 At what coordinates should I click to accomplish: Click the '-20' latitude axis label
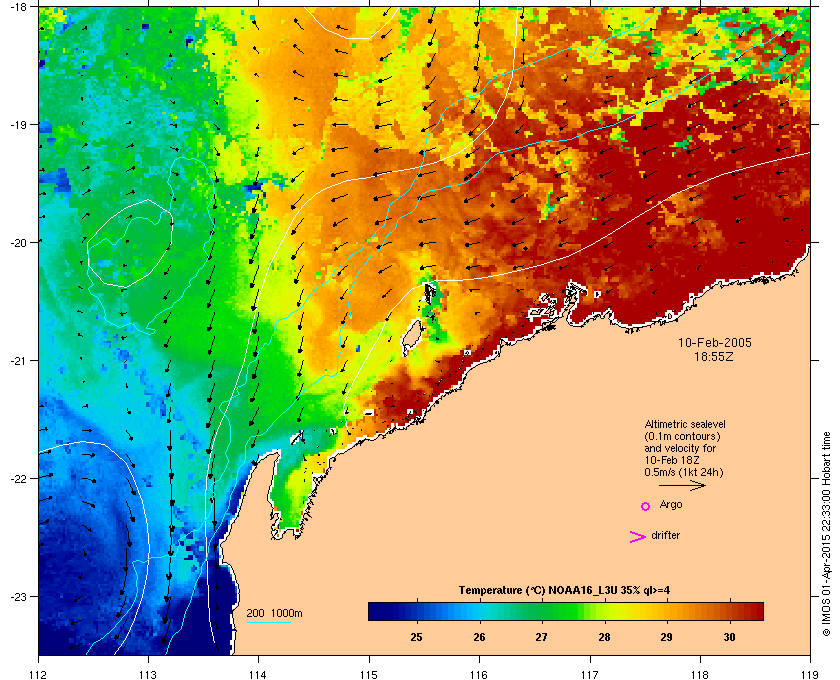click(x=19, y=242)
